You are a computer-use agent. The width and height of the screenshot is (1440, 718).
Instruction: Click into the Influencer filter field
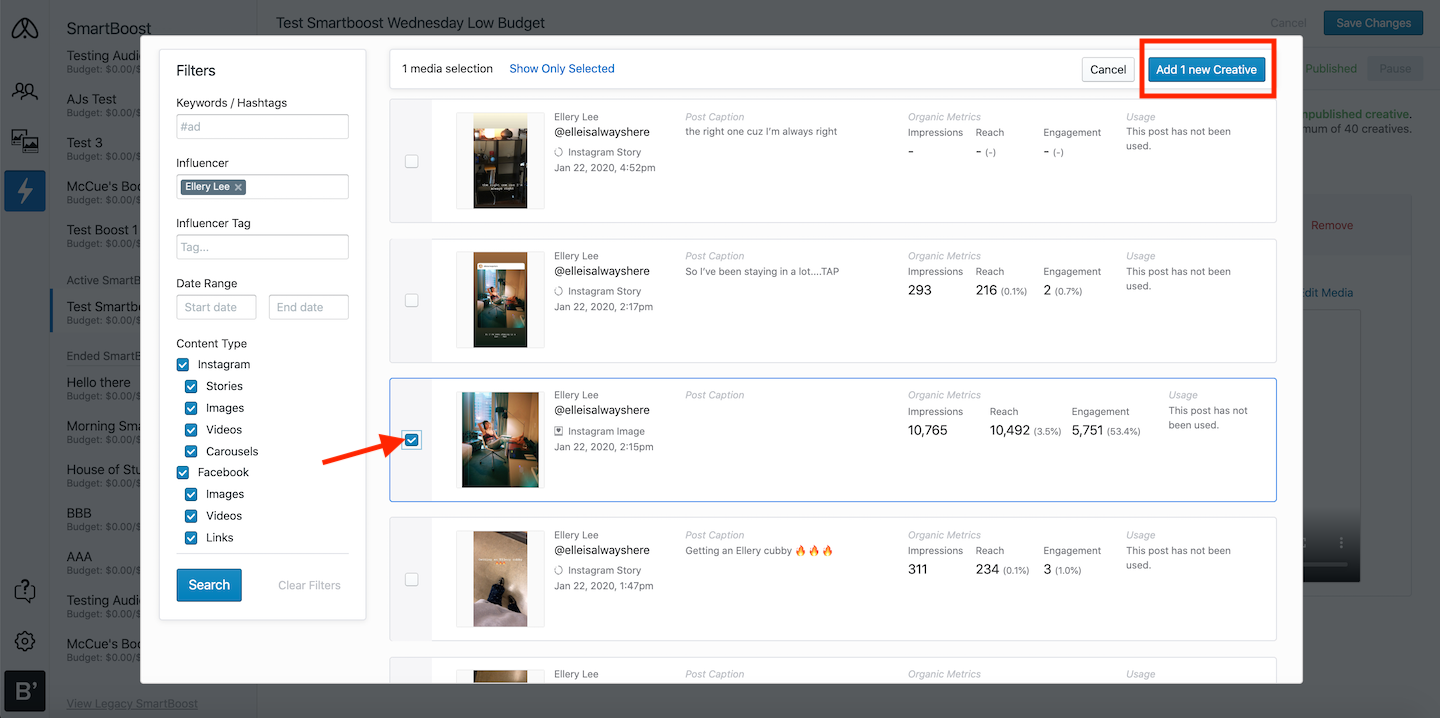click(x=262, y=187)
